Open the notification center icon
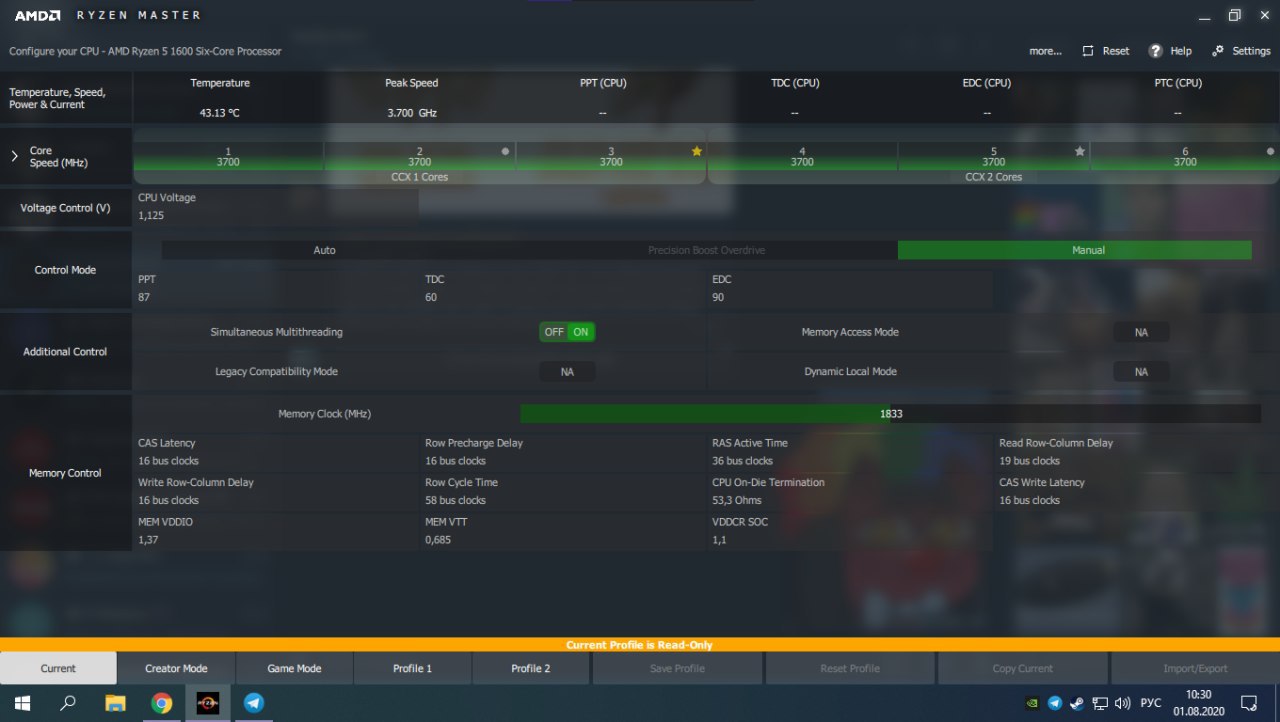 (x=1249, y=703)
